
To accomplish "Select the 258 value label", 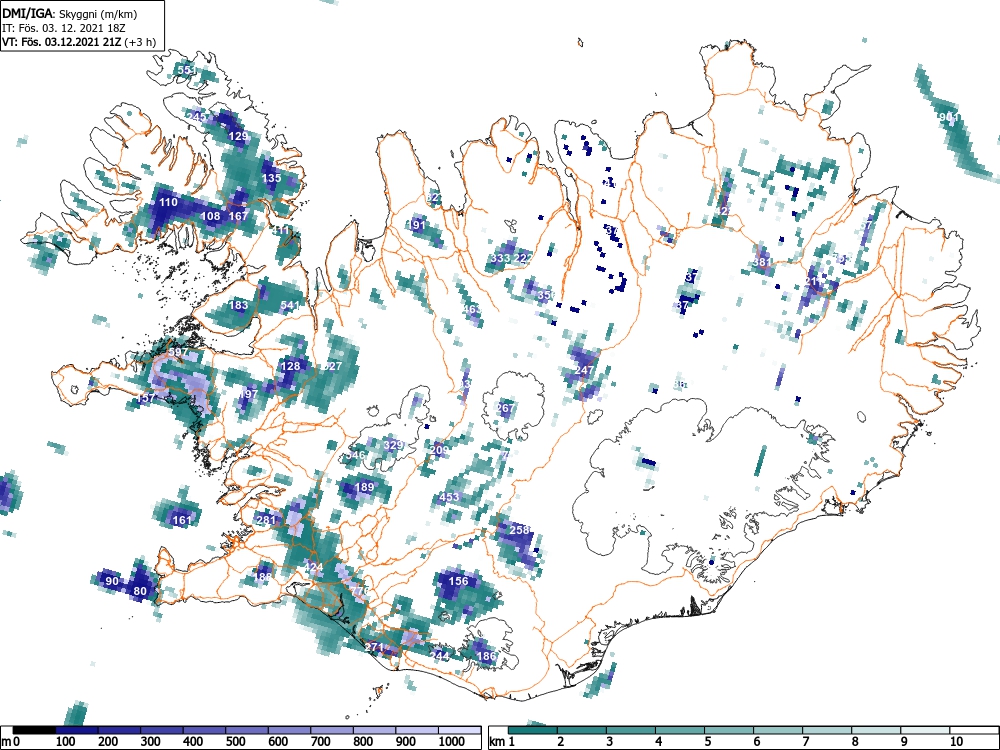I will click(520, 529).
